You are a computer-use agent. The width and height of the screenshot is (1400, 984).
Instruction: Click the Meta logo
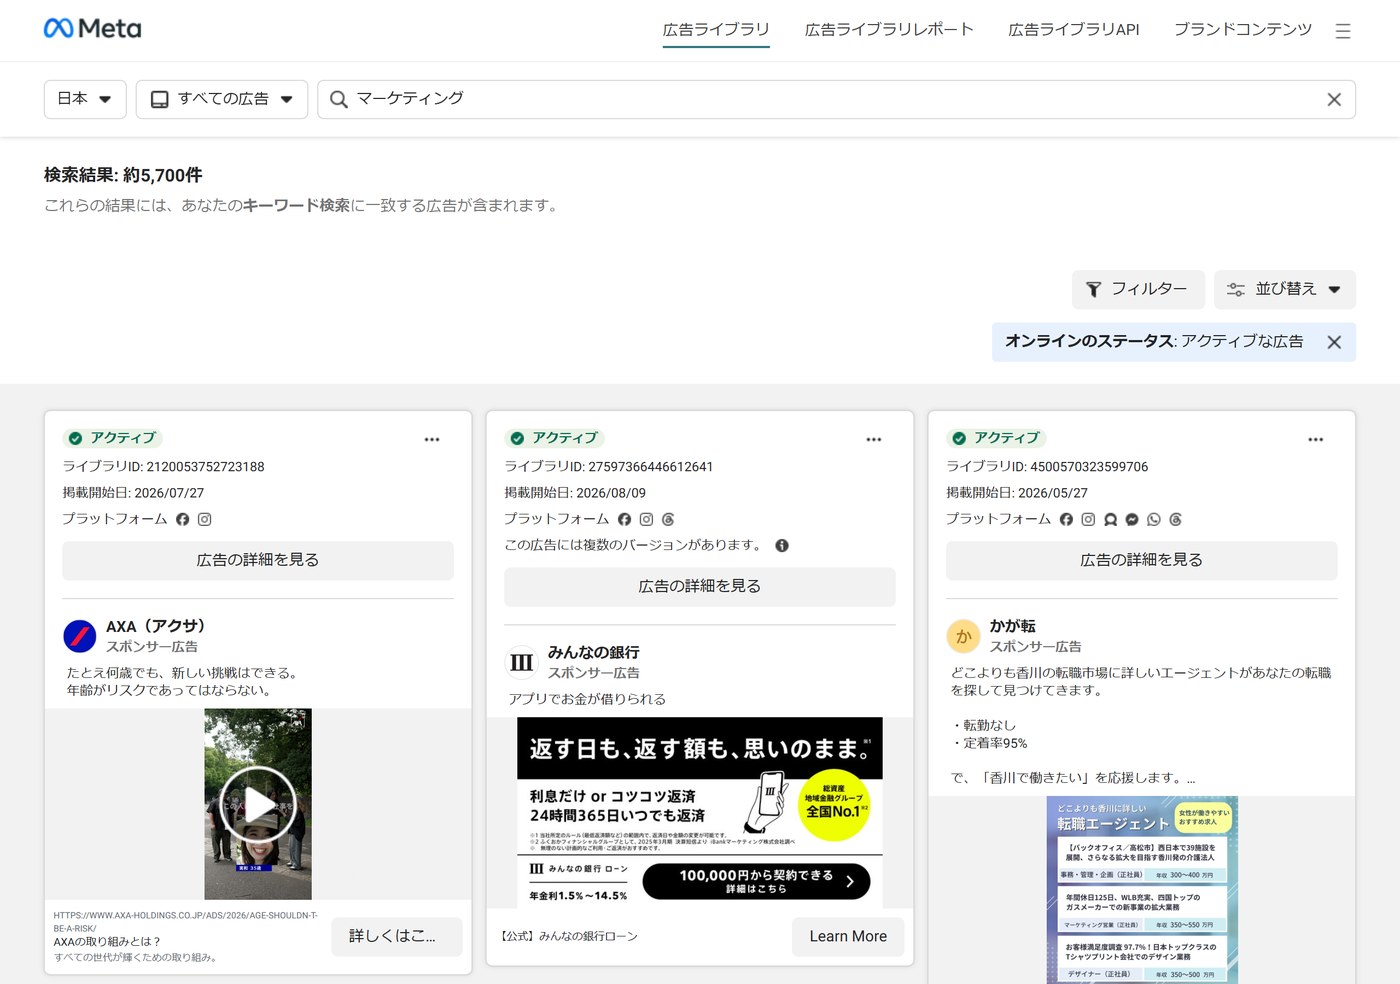[x=92, y=29]
